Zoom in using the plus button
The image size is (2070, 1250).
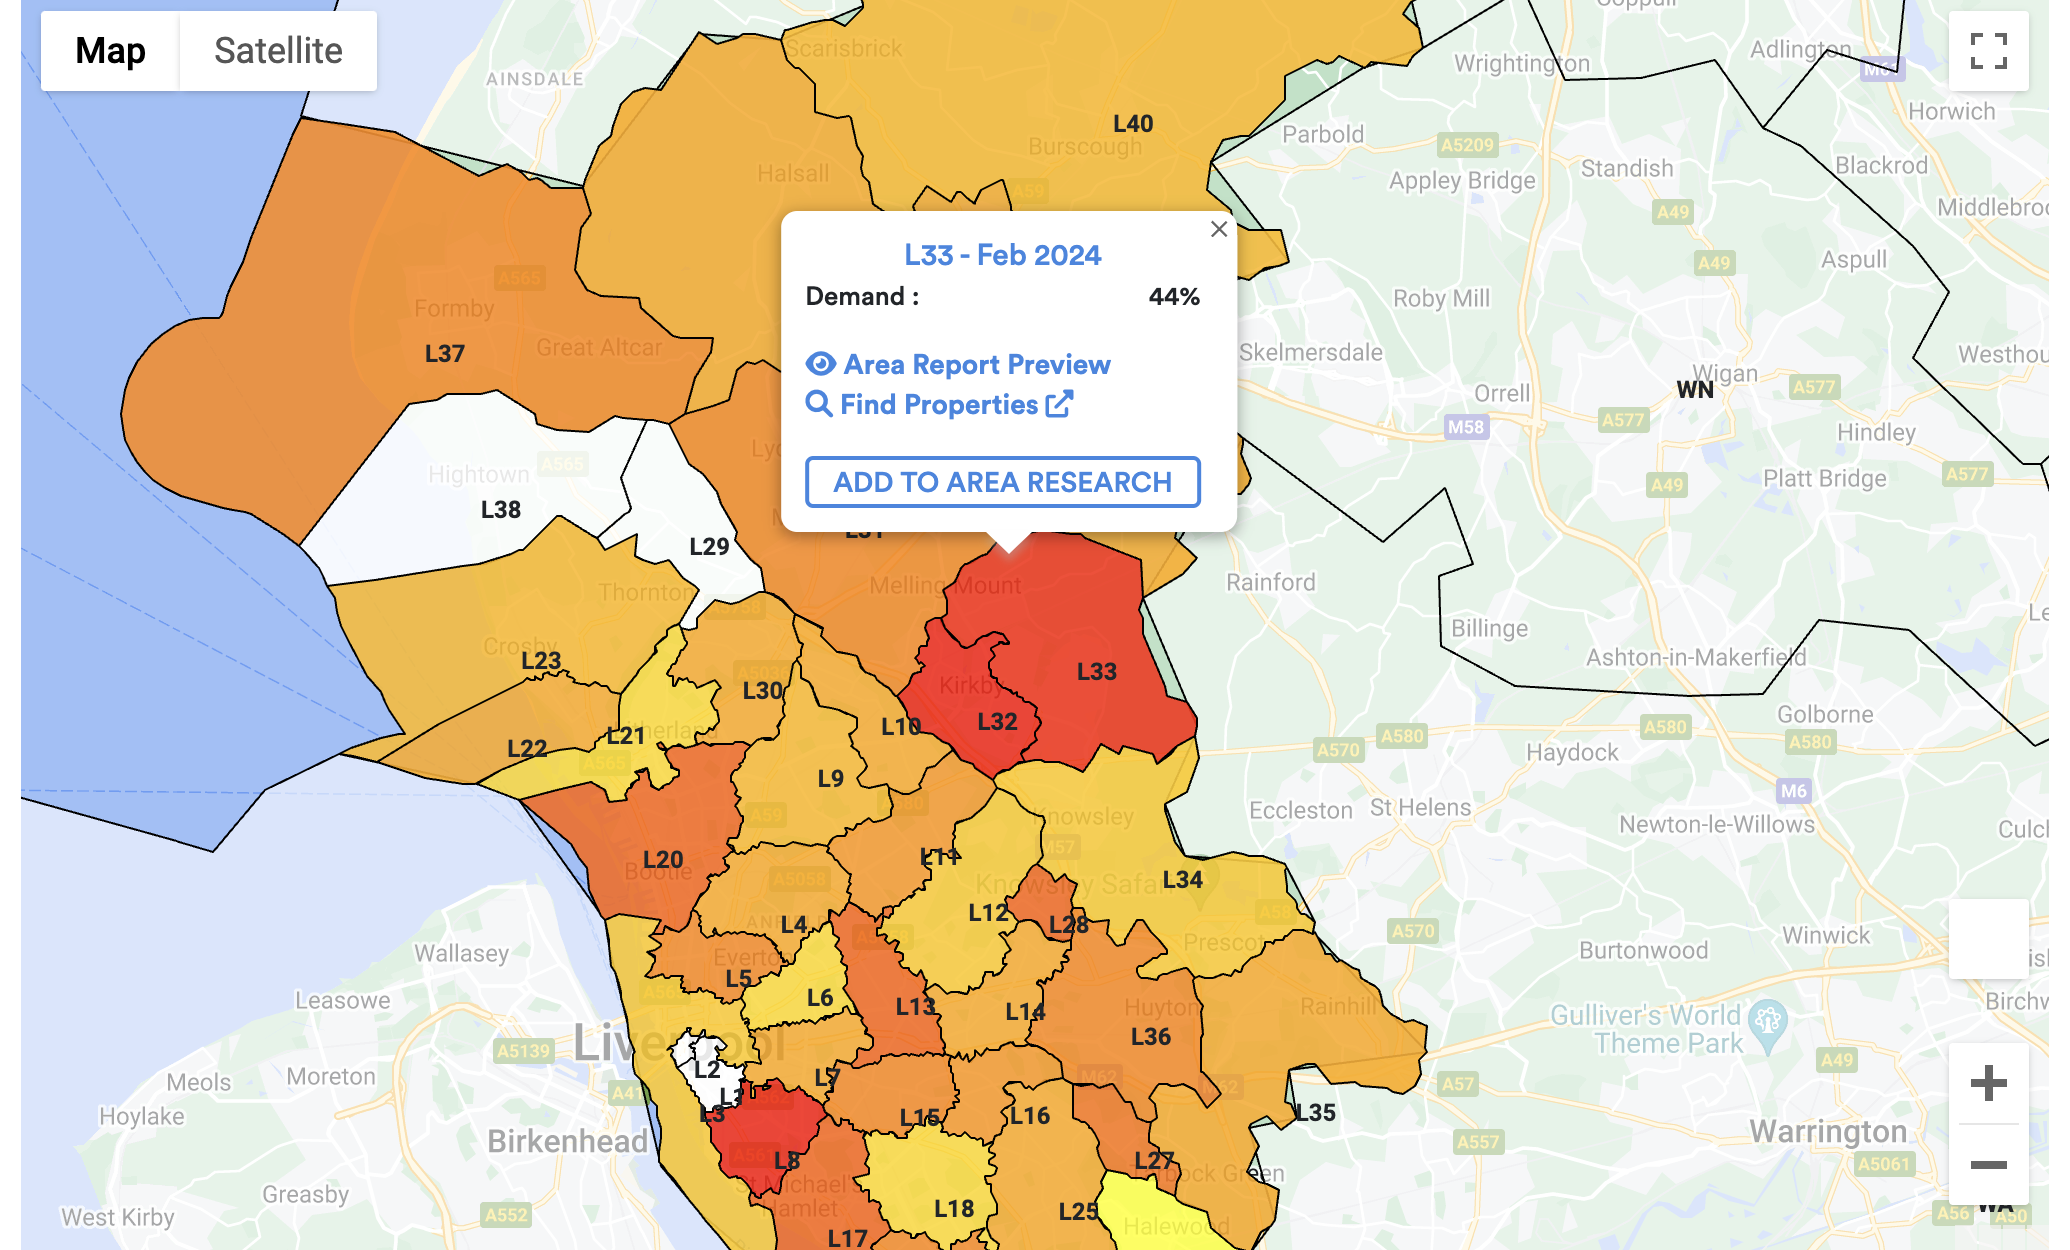(1988, 1084)
